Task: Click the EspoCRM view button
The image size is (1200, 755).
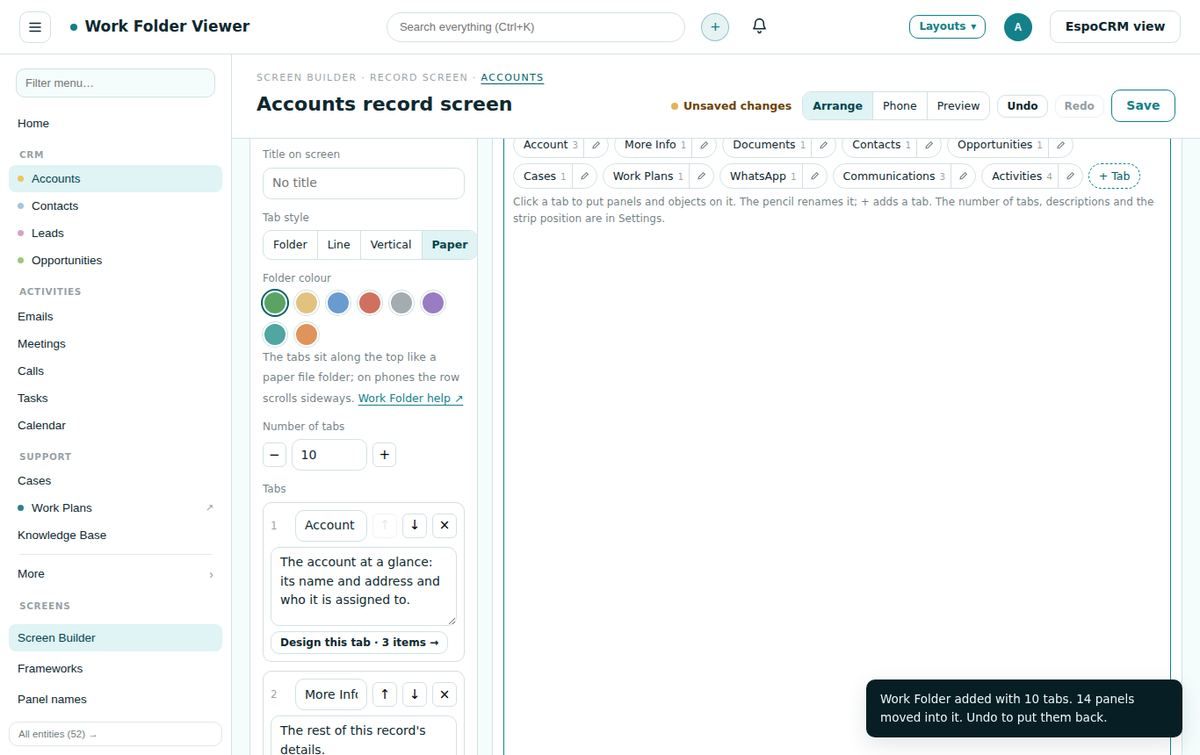Action: click(x=1114, y=27)
